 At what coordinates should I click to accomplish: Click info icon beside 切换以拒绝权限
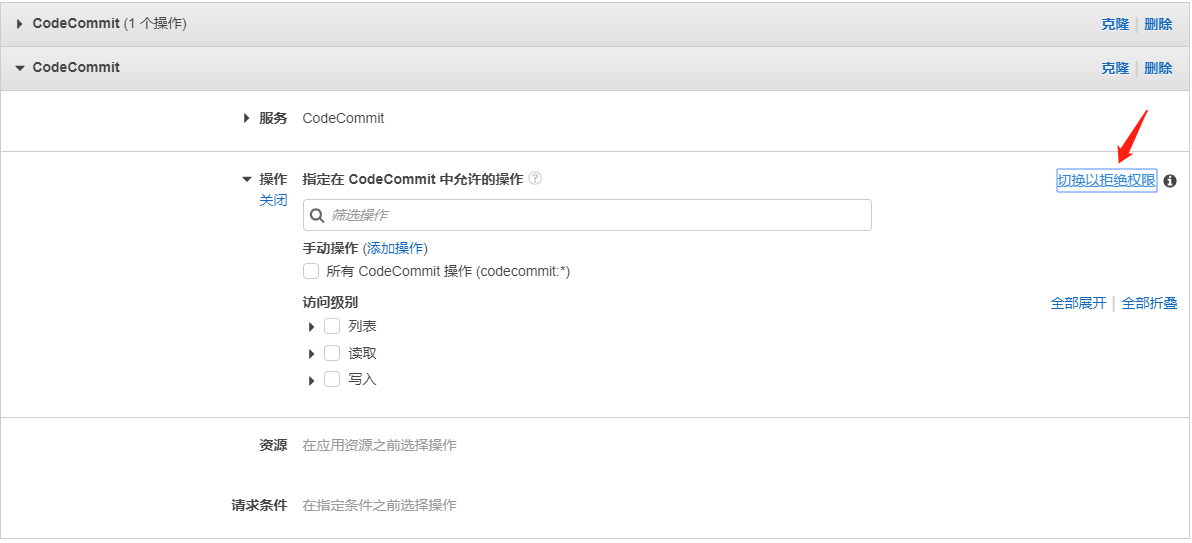(1170, 181)
